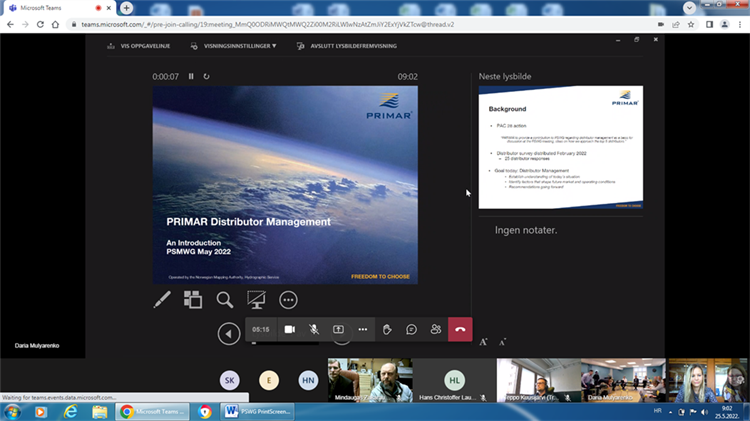Go back in Chrome browser

click(11, 24)
